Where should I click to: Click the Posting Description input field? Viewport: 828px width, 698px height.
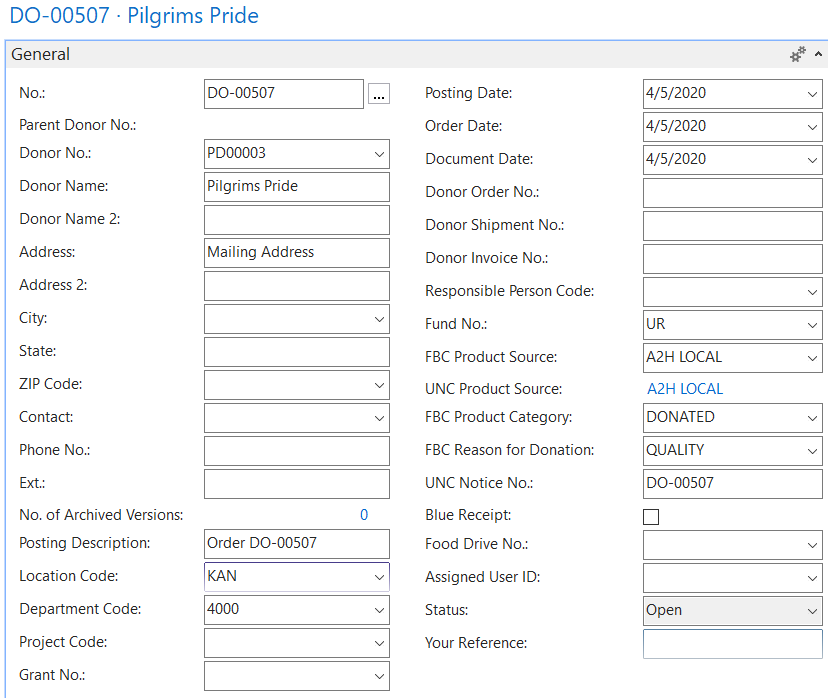pyautogui.click(x=296, y=544)
